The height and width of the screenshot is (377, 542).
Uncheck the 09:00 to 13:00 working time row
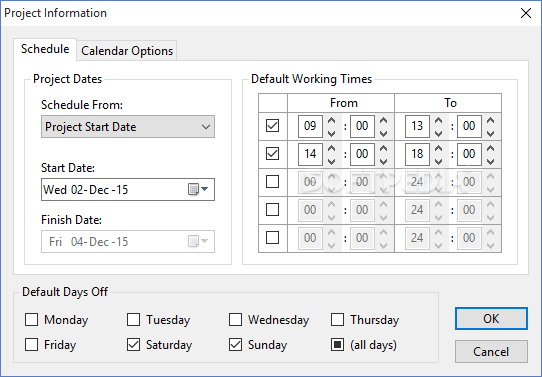click(x=272, y=126)
